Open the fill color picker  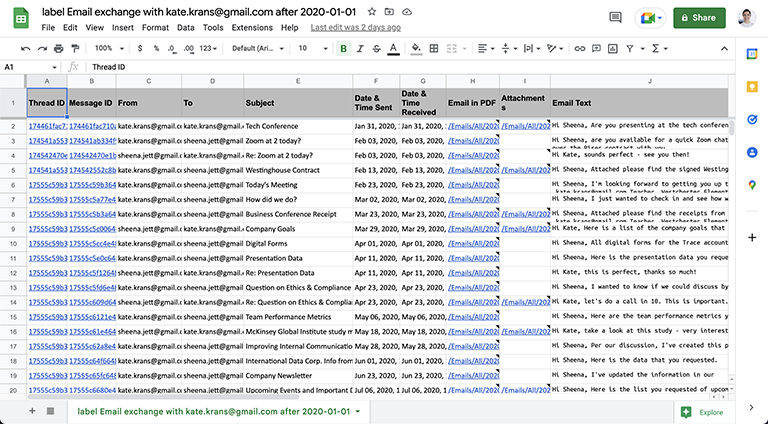click(x=416, y=48)
